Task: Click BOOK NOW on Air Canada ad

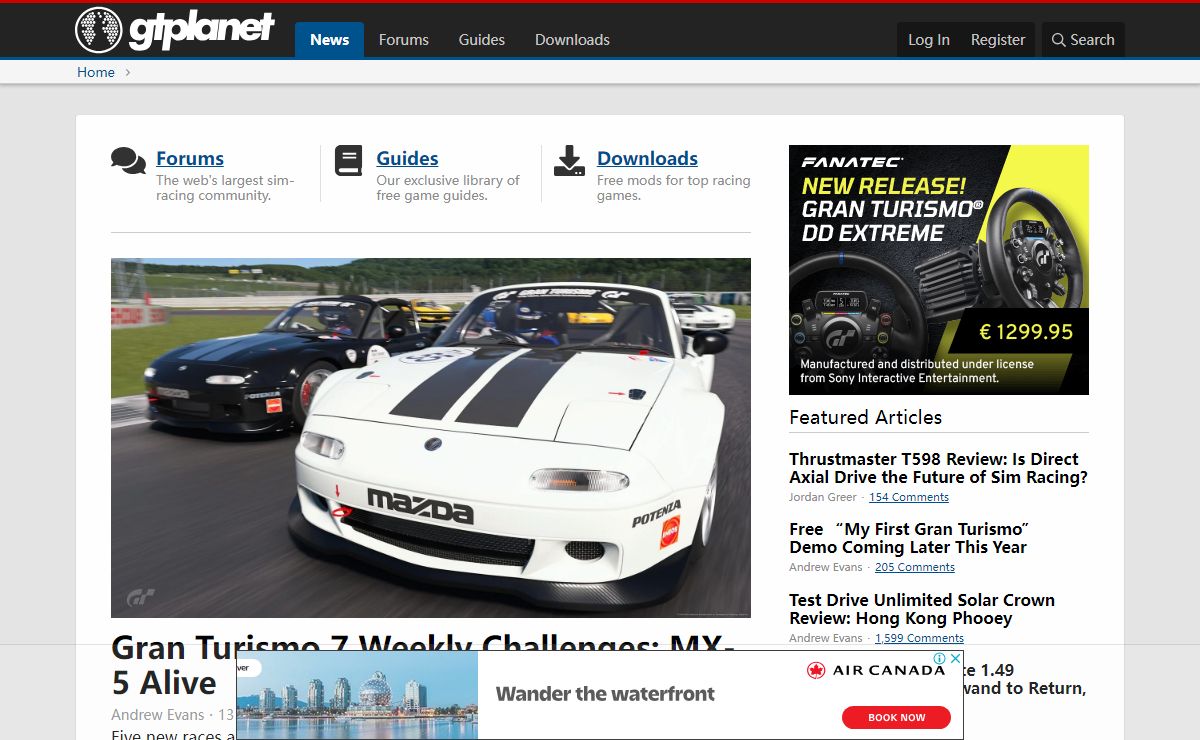Action: tap(896, 717)
